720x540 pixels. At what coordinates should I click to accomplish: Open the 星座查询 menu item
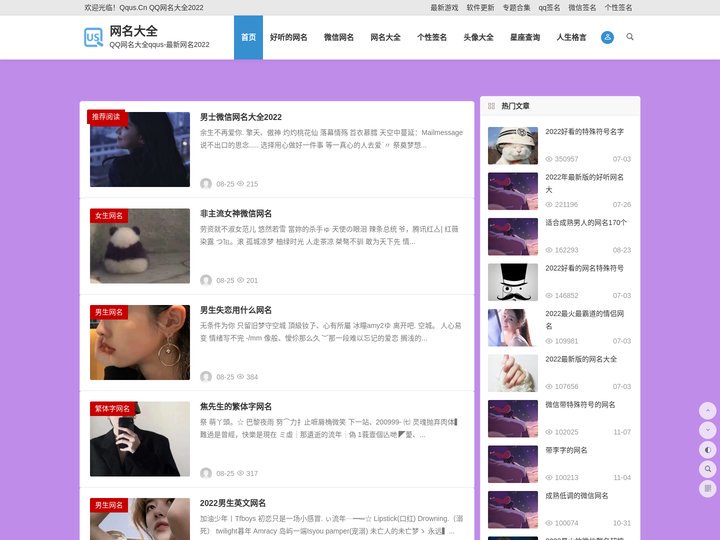[525, 37]
